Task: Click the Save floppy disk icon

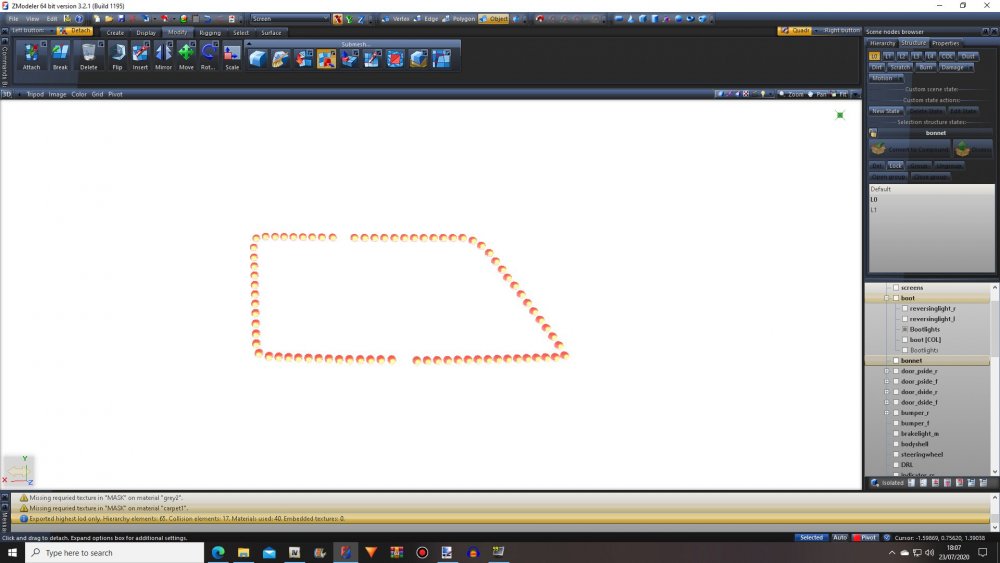Action: point(121,19)
